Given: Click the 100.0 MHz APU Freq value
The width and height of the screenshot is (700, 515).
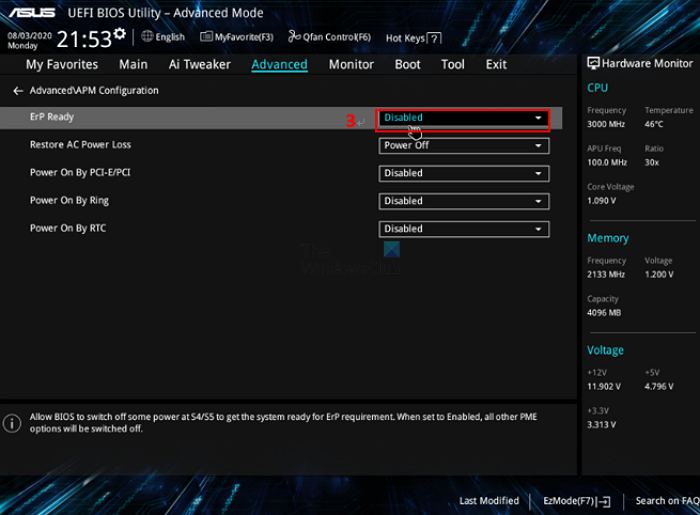Looking at the screenshot, I should point(607,162).
